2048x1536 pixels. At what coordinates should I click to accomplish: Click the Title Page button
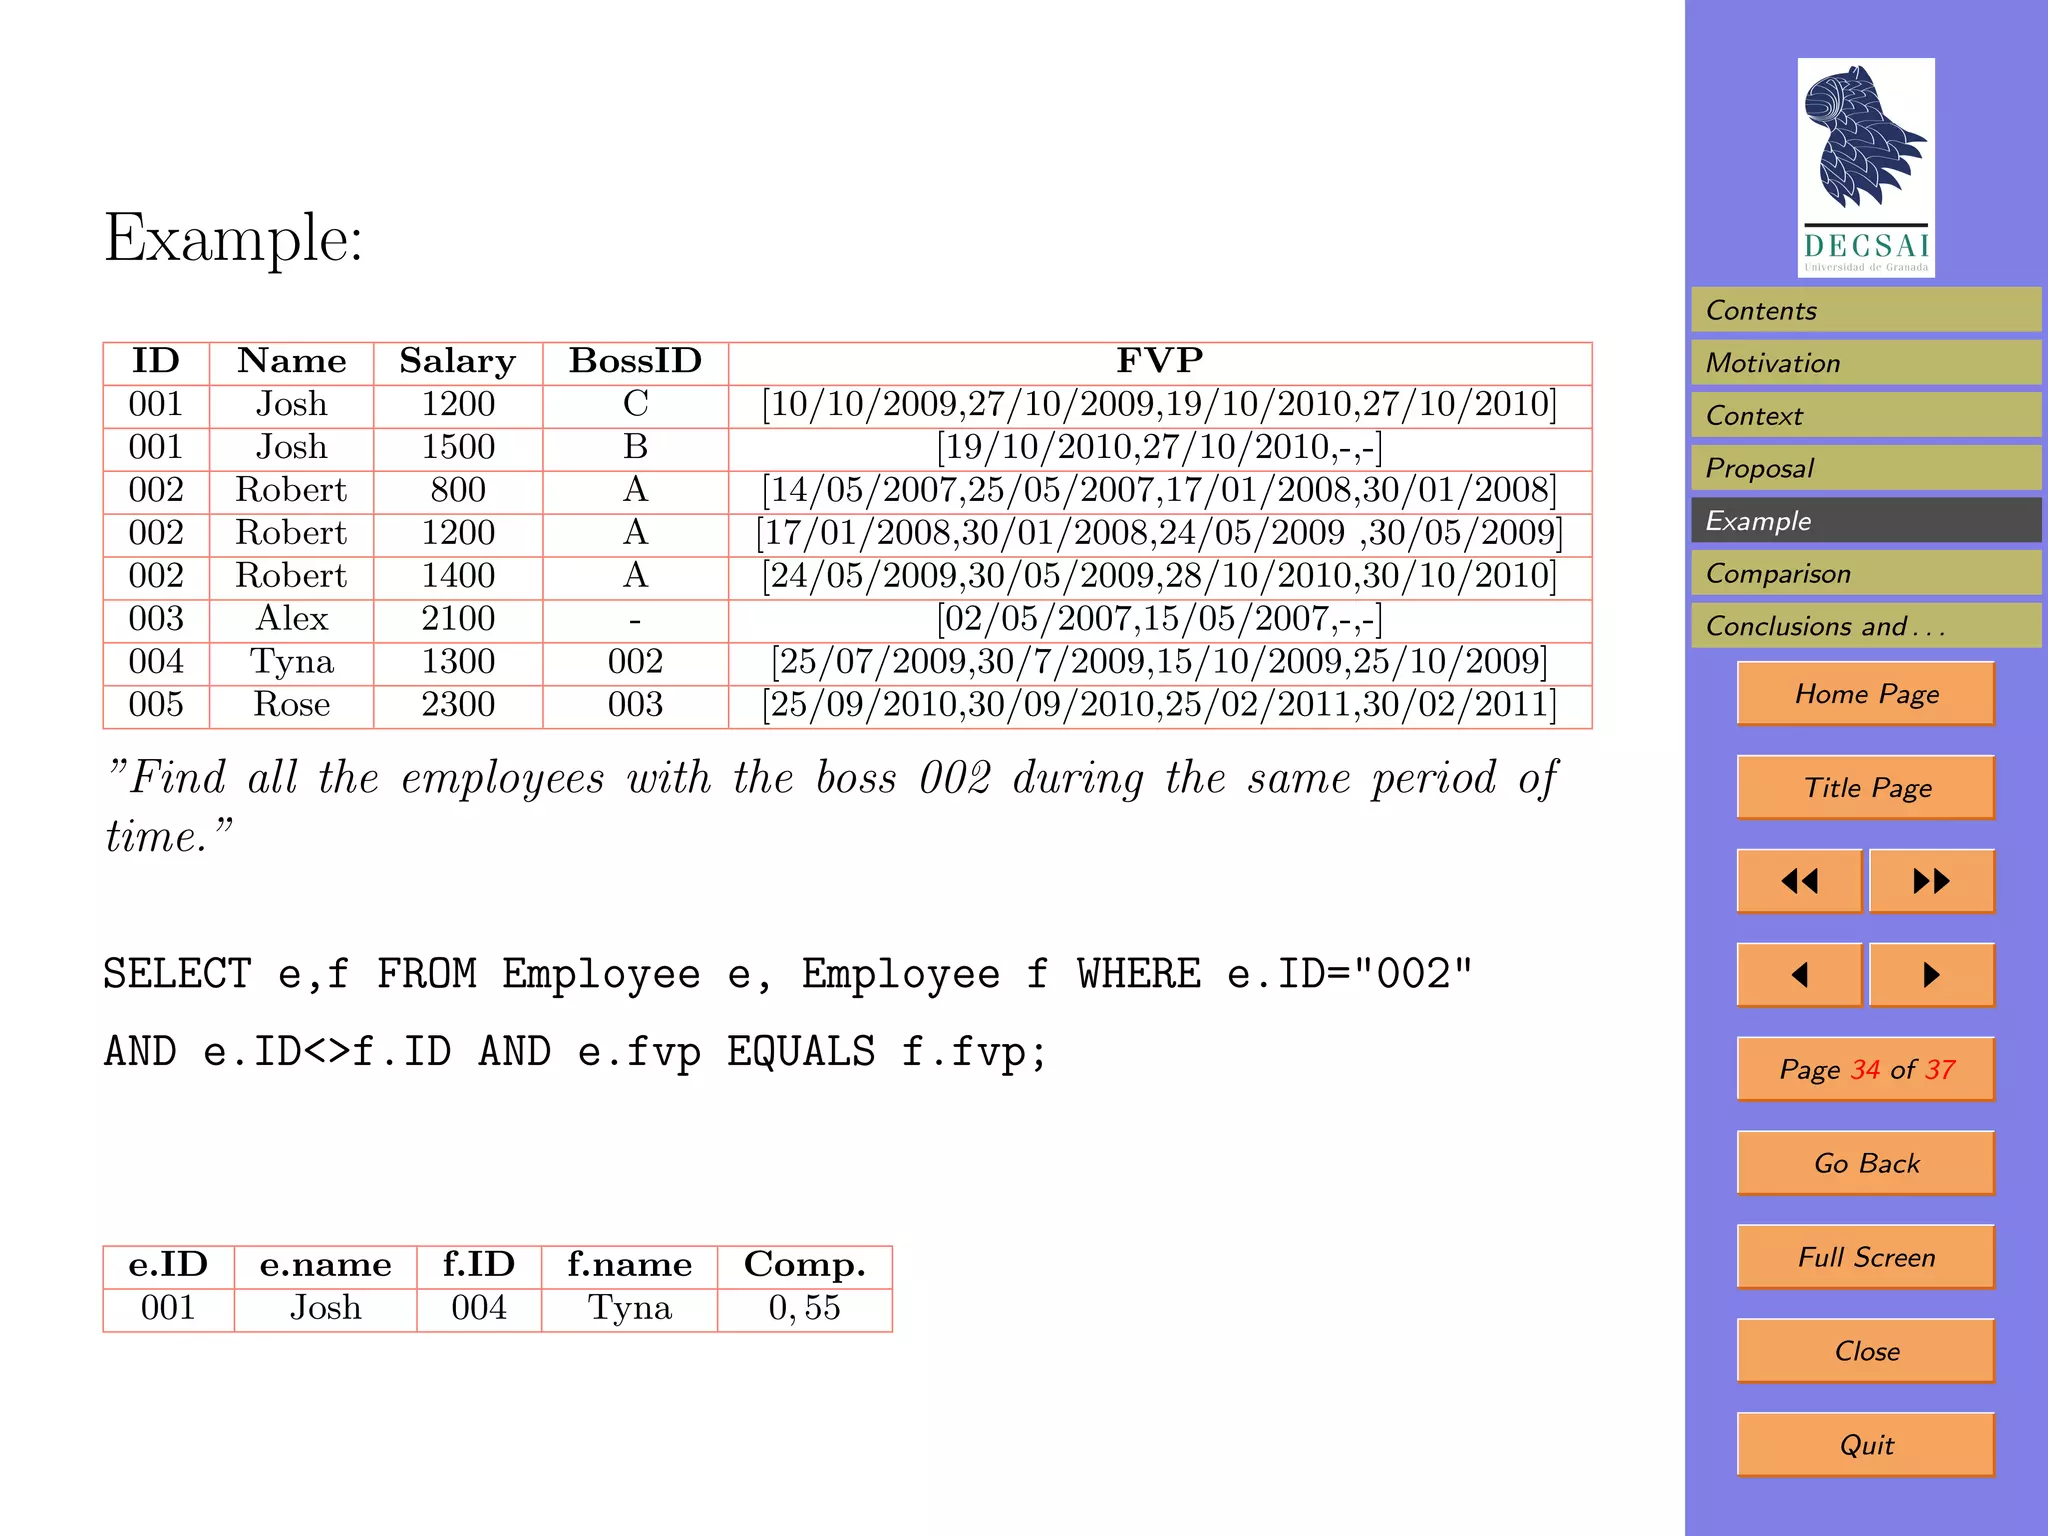(x=1866, y=787)
